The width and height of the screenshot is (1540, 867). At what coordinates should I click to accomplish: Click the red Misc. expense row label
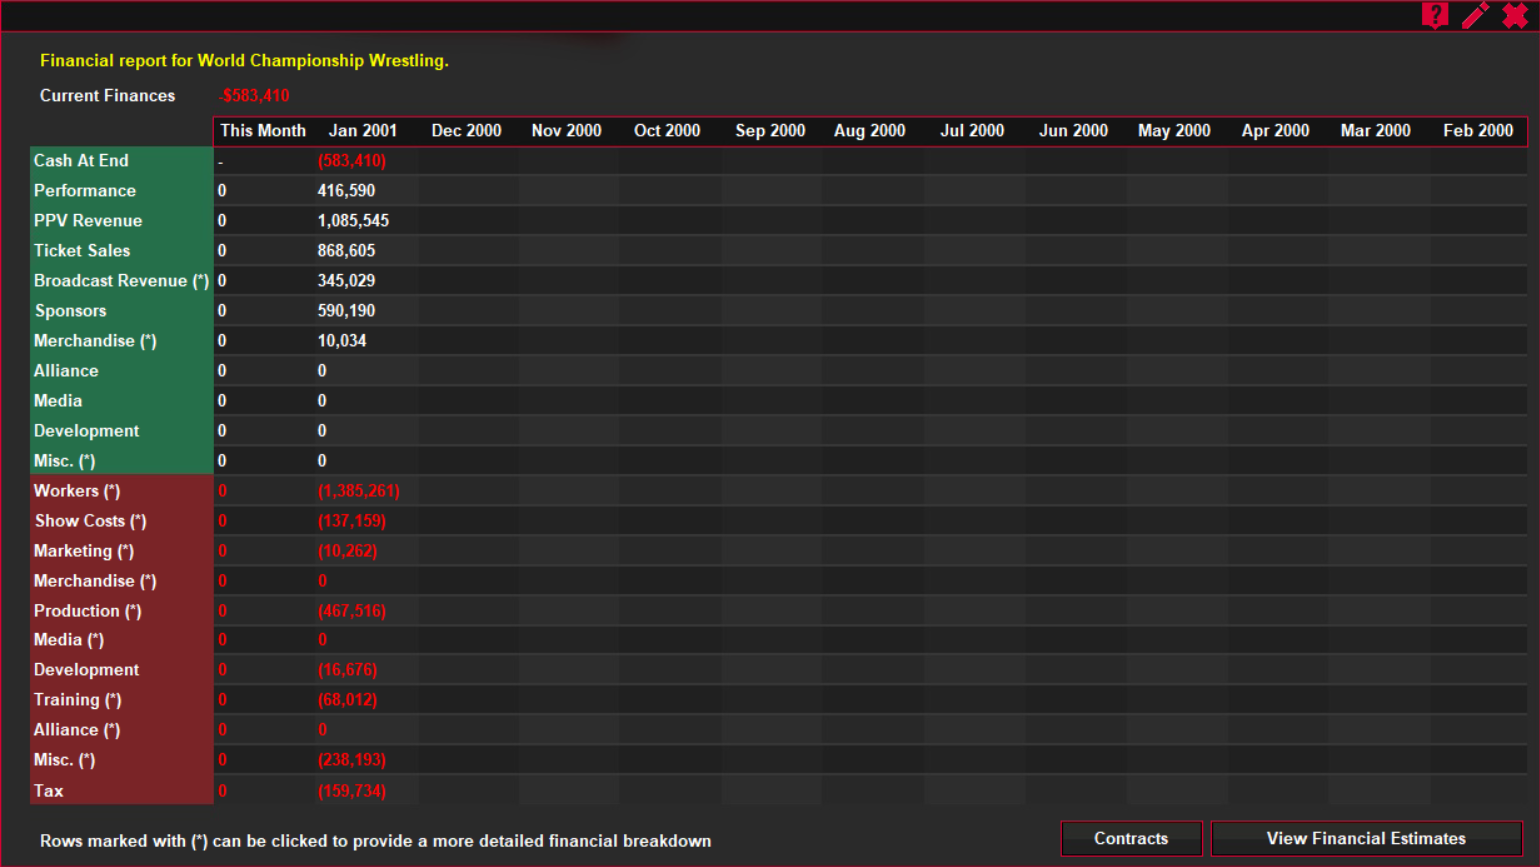(64, 760)
